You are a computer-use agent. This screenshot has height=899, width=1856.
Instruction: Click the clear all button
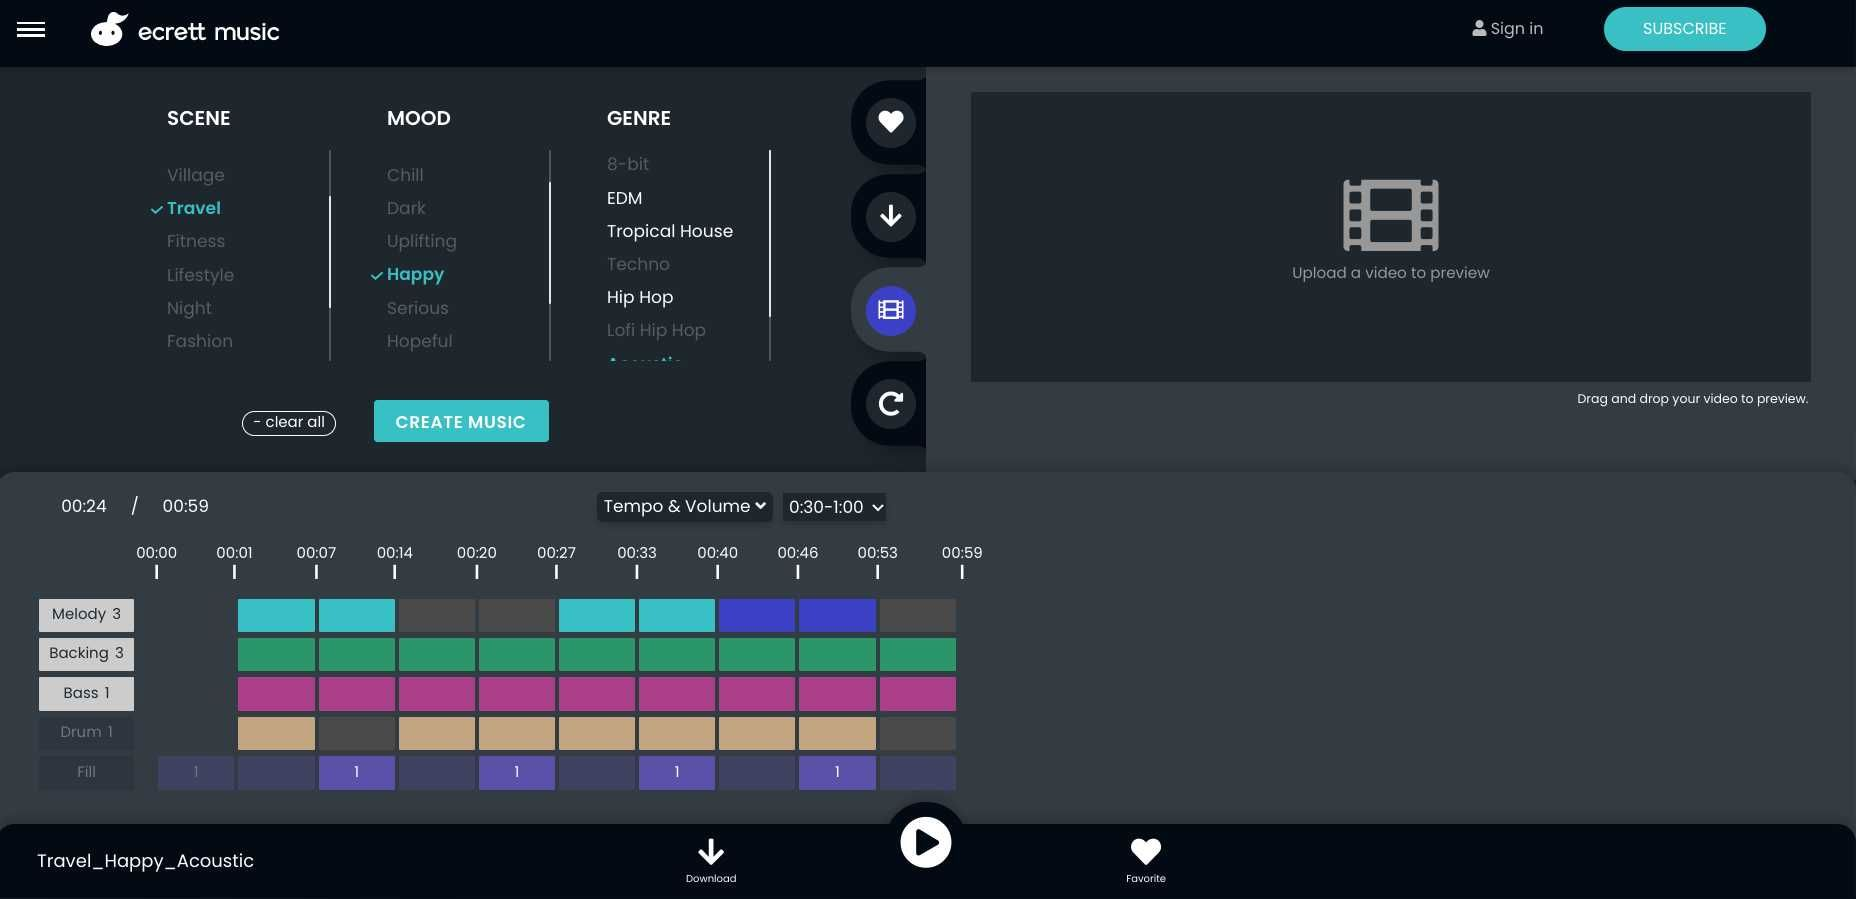(x=289, y=423)
